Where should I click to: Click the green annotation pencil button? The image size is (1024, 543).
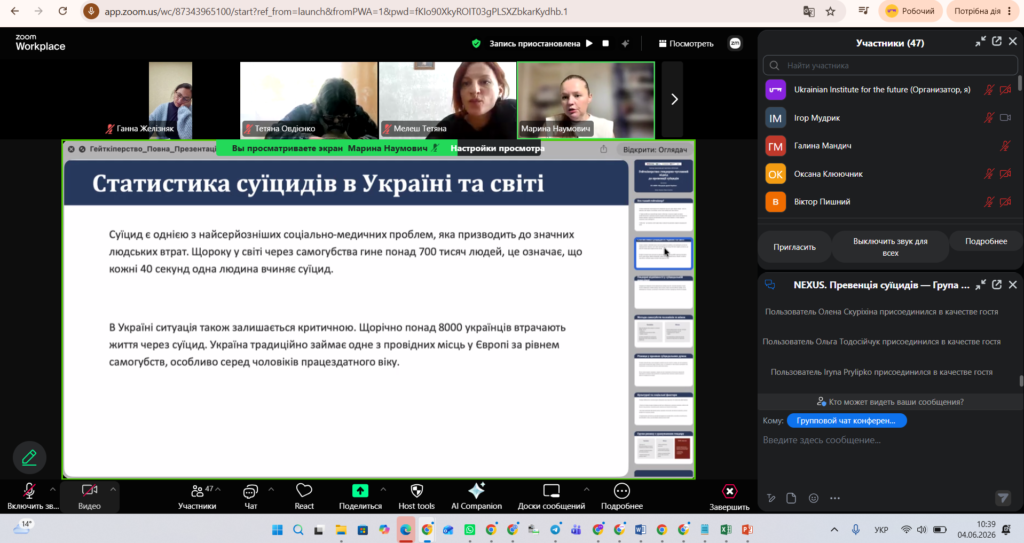click(x=29, y=457)
